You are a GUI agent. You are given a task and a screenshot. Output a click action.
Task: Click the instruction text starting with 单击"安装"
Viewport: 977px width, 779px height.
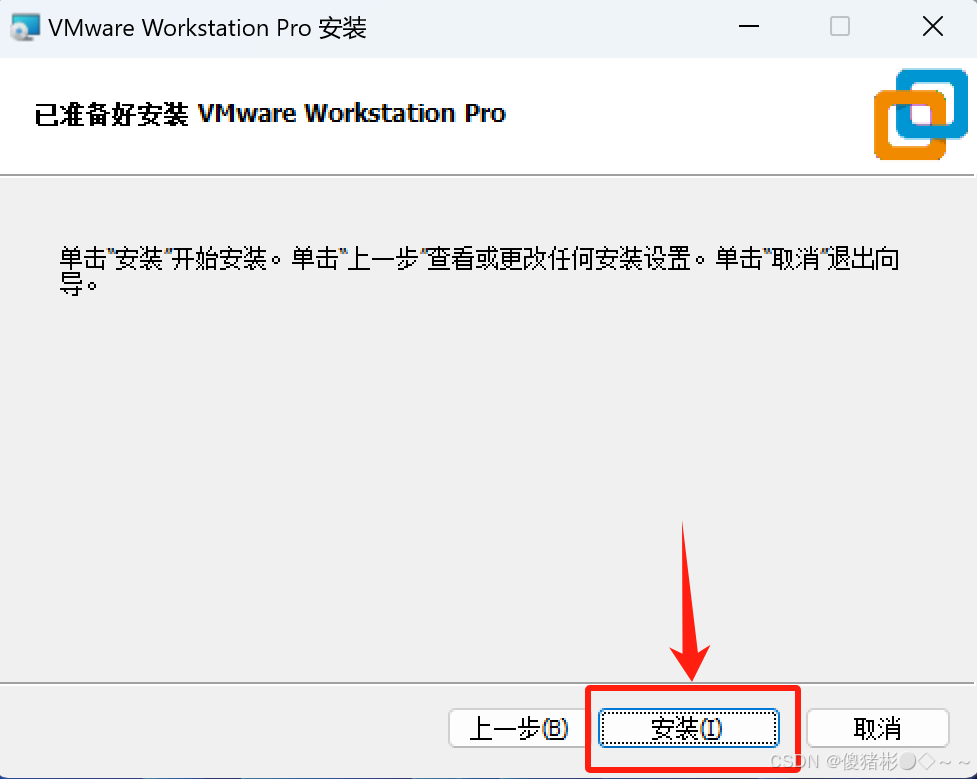click(x=479, y=270)
